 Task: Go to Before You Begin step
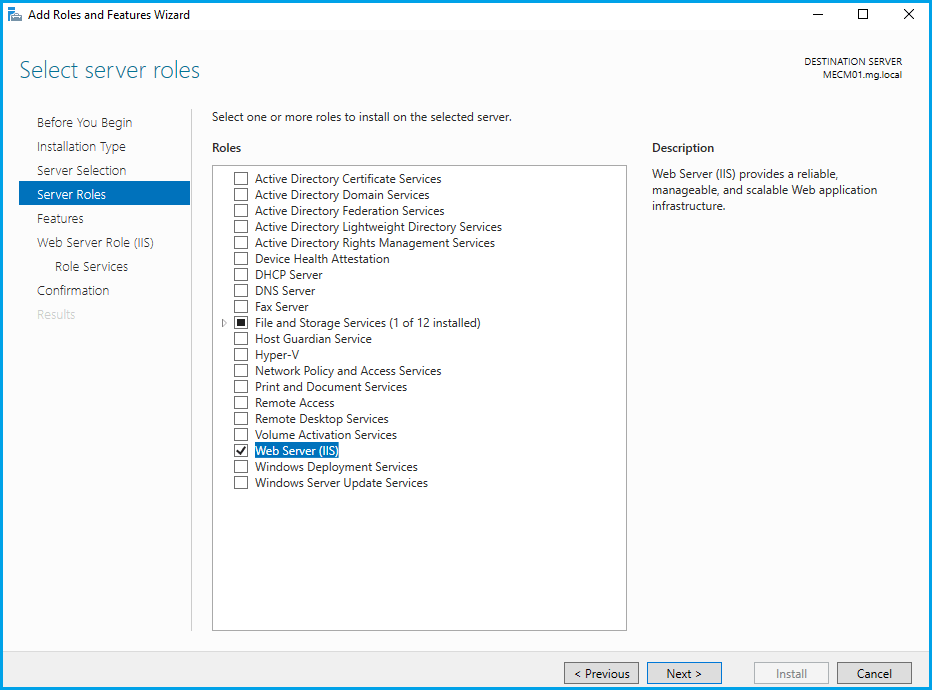[84, 123]
